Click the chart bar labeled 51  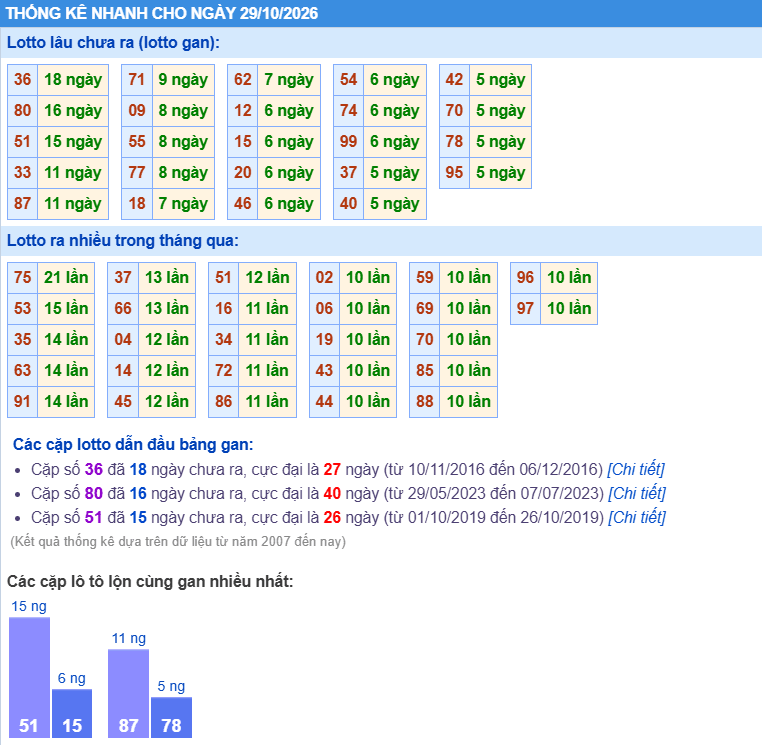pyautogui.click(x=29, y=677)
